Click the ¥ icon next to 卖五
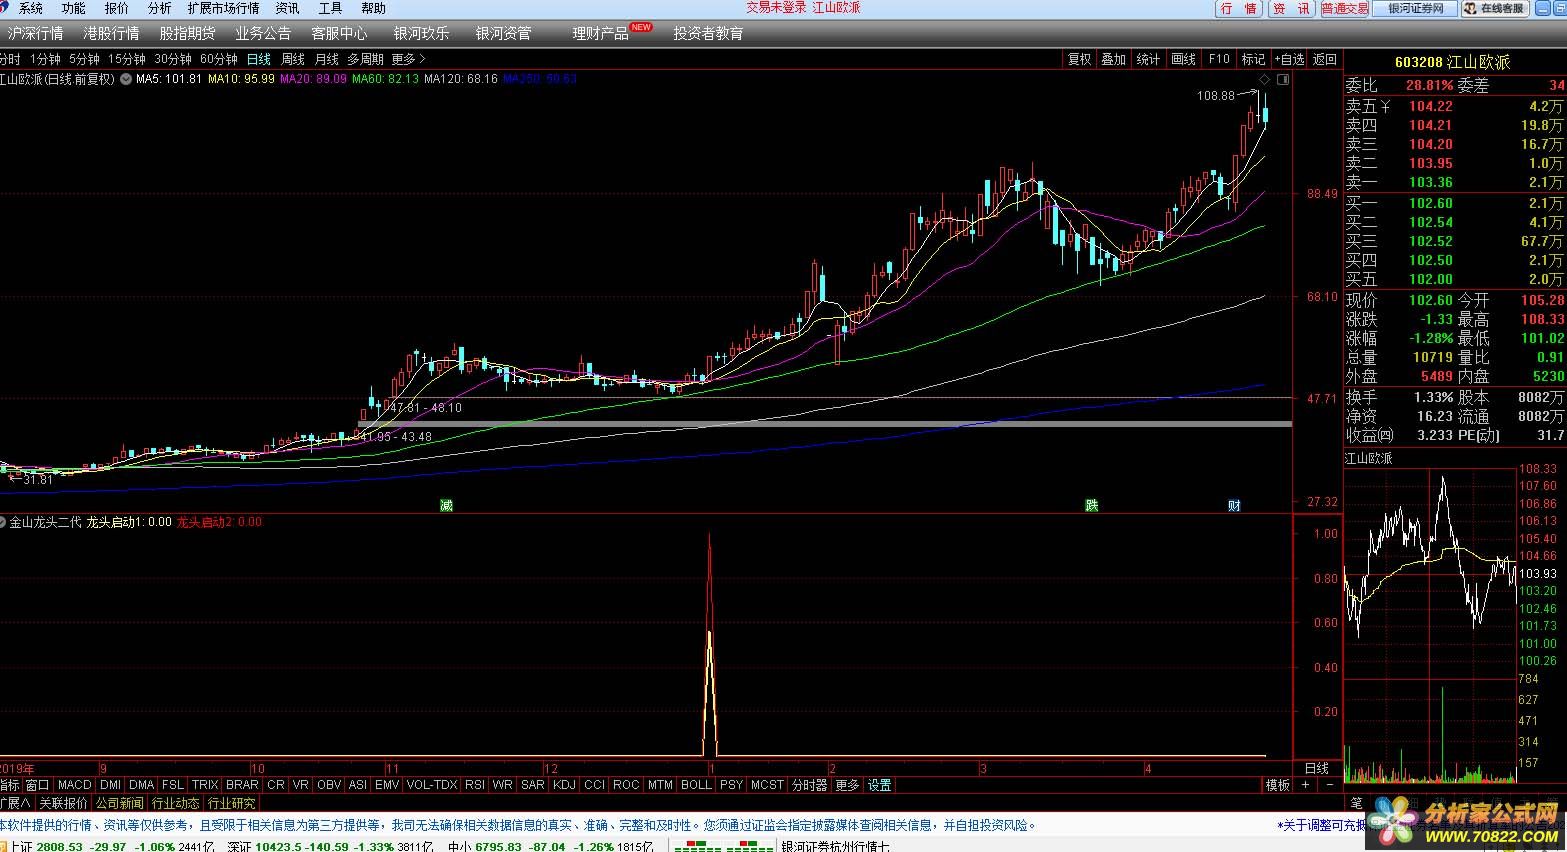The width and height of the screenshot is (1567, 852). coord(1385,106)
